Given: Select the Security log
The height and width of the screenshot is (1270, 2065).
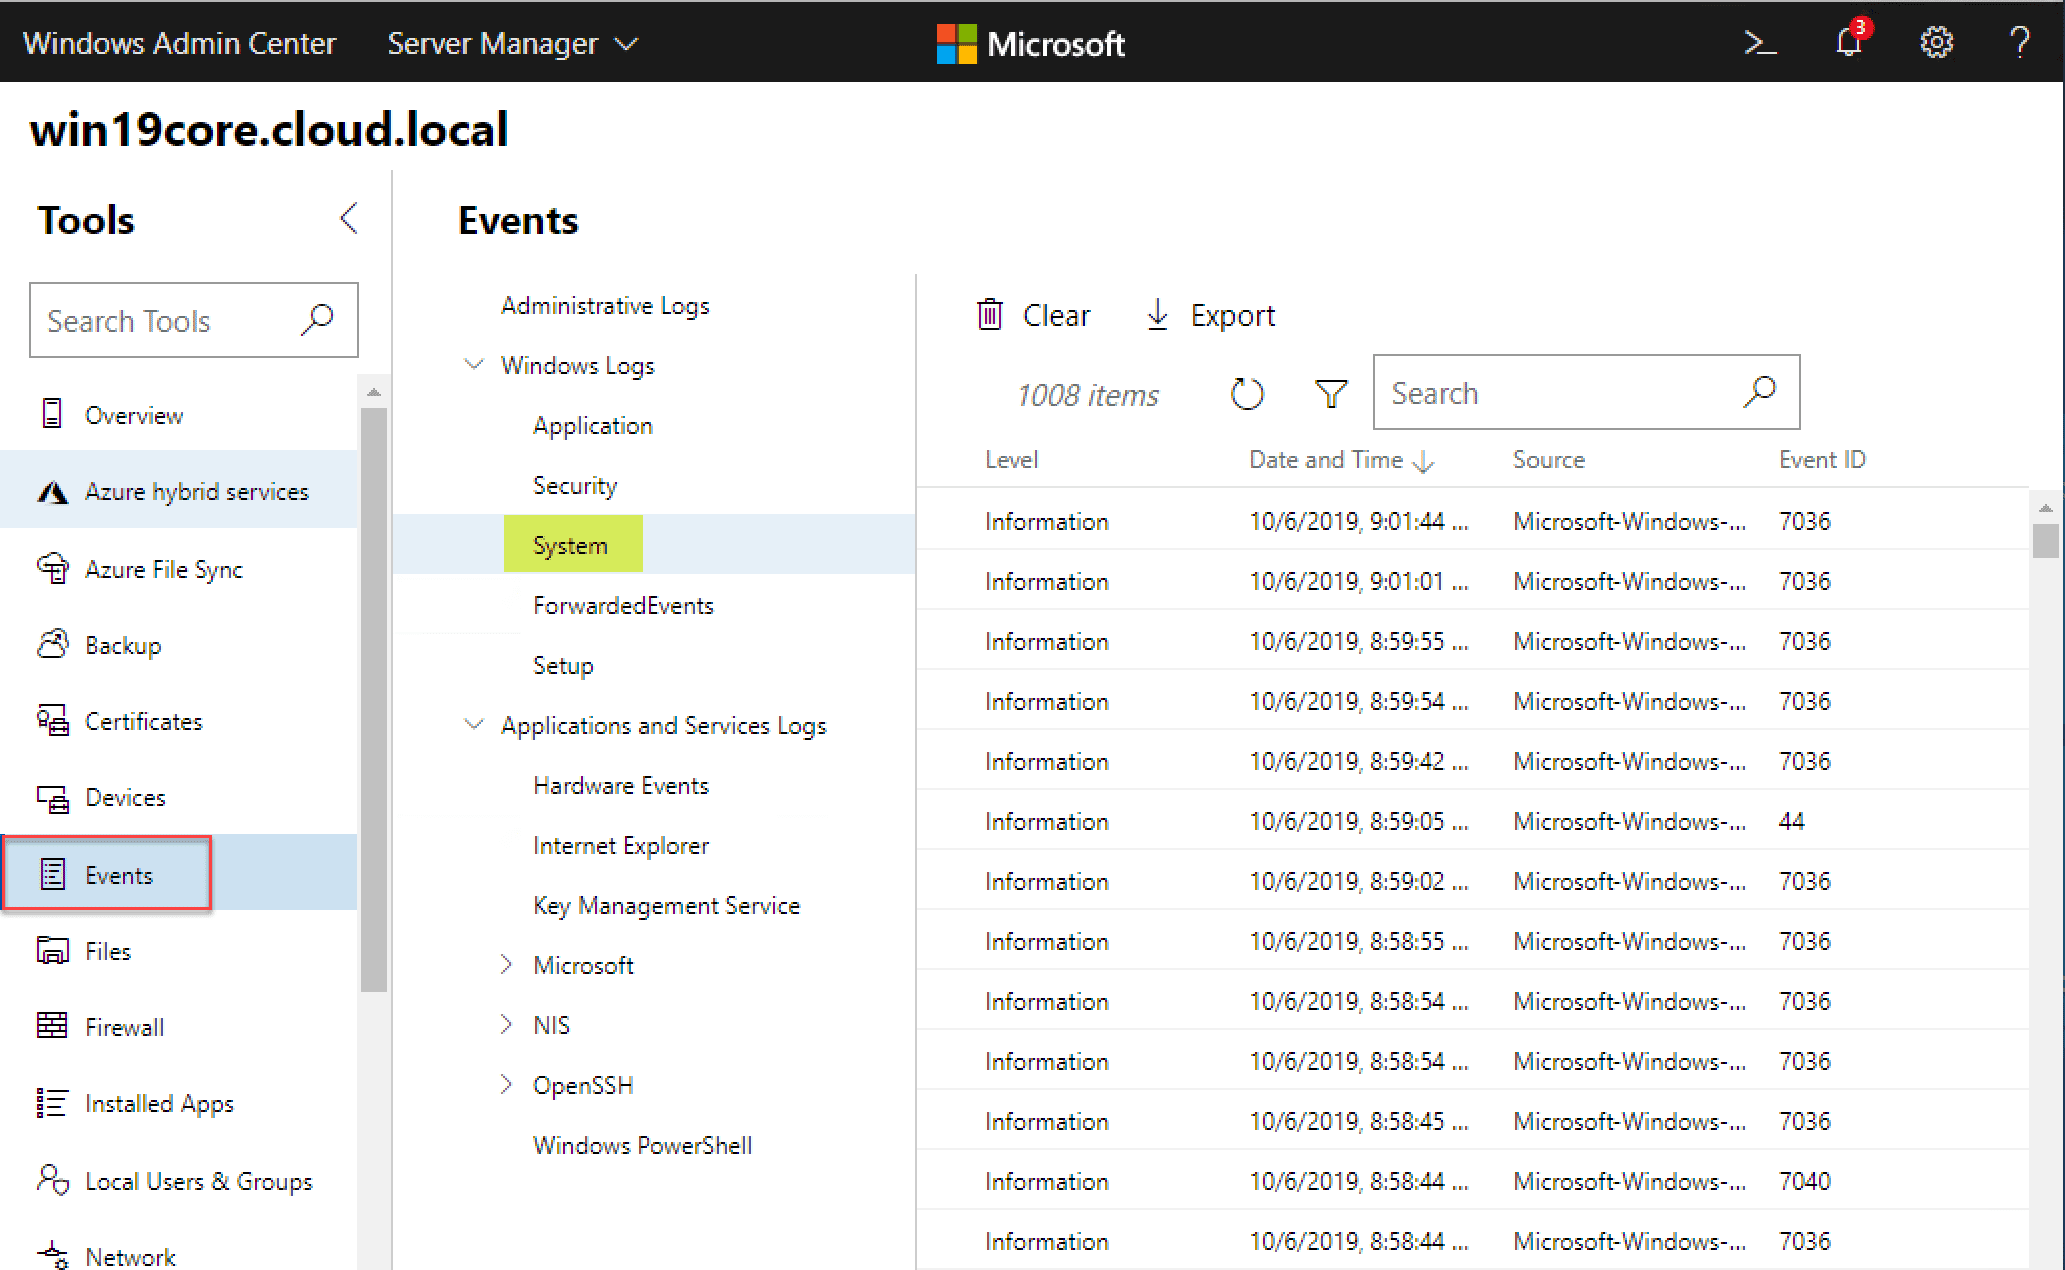Looking at the screenshot, I should pyautogui.click(x=575, y=485).
